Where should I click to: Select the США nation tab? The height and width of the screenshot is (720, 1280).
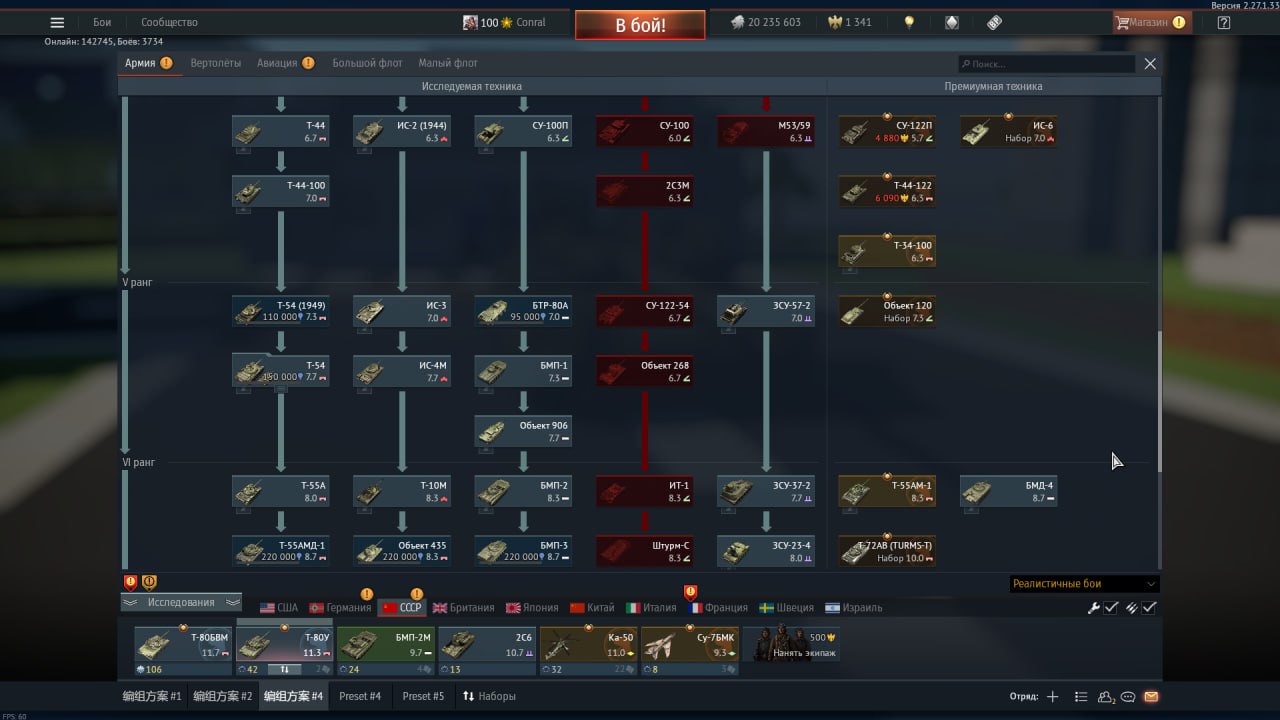pyautogui.click(x=279, y=608)
